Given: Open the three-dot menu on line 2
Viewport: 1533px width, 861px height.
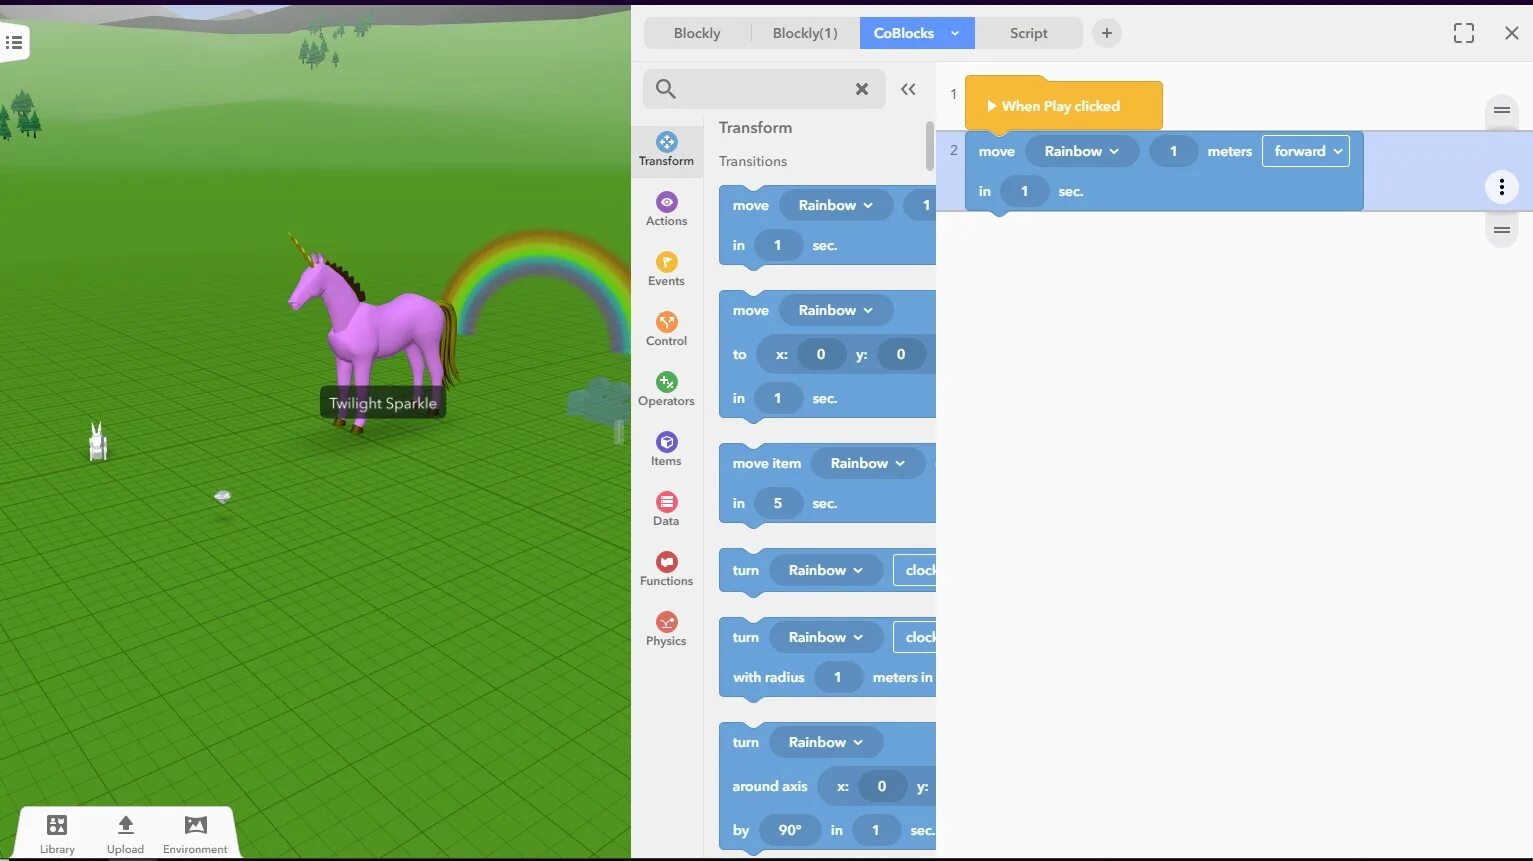Looking at the screenshot, I should (x=1501, y=187).
